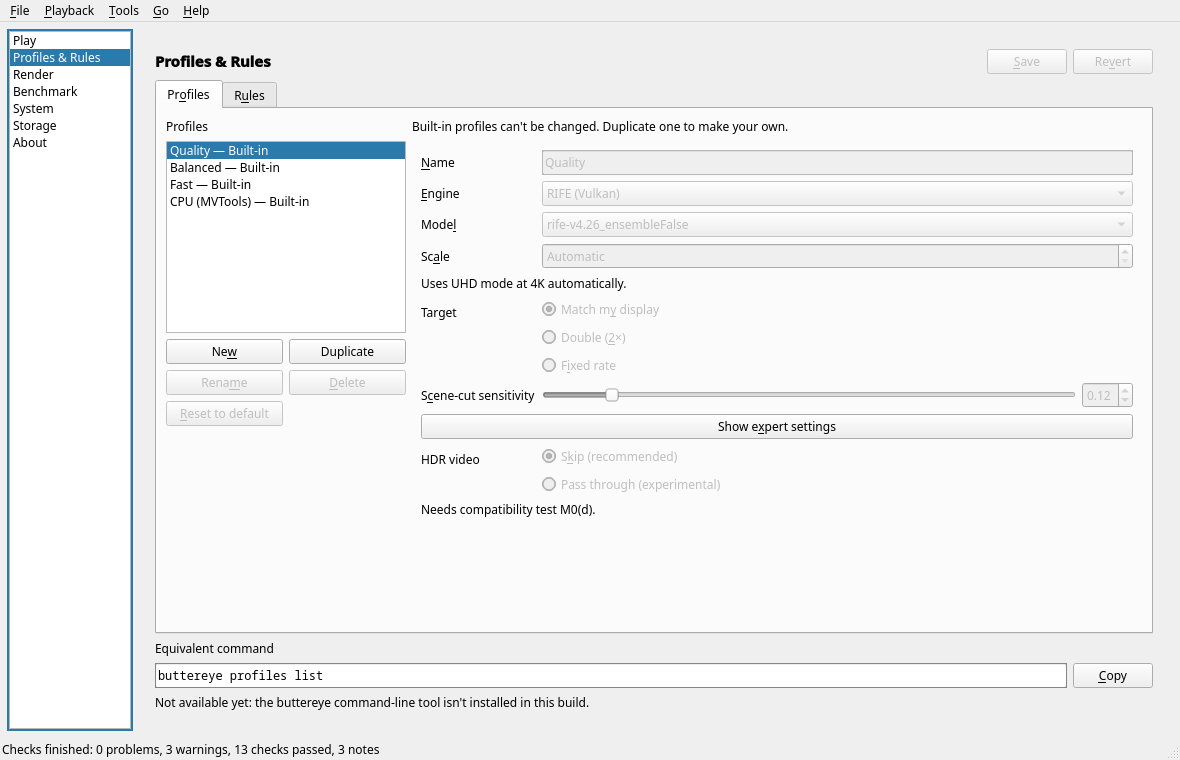Click the window resize grip in corner
The height and width of the screenshot is (760, 1180).
pyautogui.click(x=1172, y=753)
